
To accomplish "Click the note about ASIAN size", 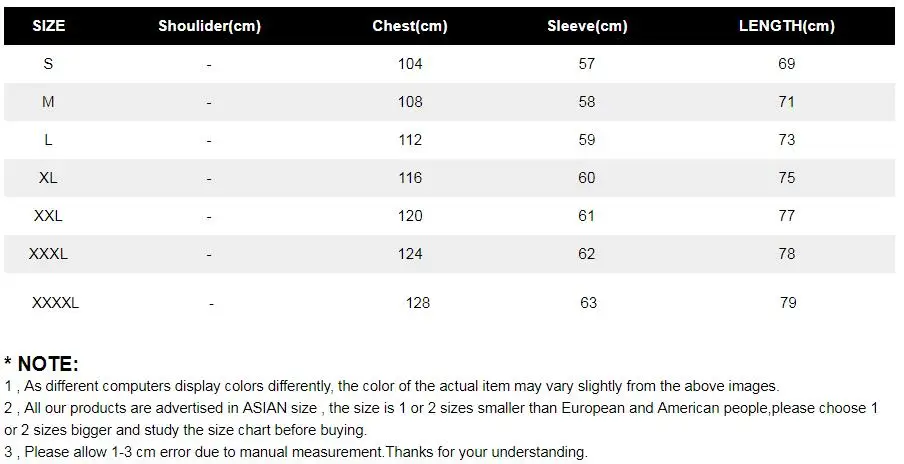I will [441, 419].
